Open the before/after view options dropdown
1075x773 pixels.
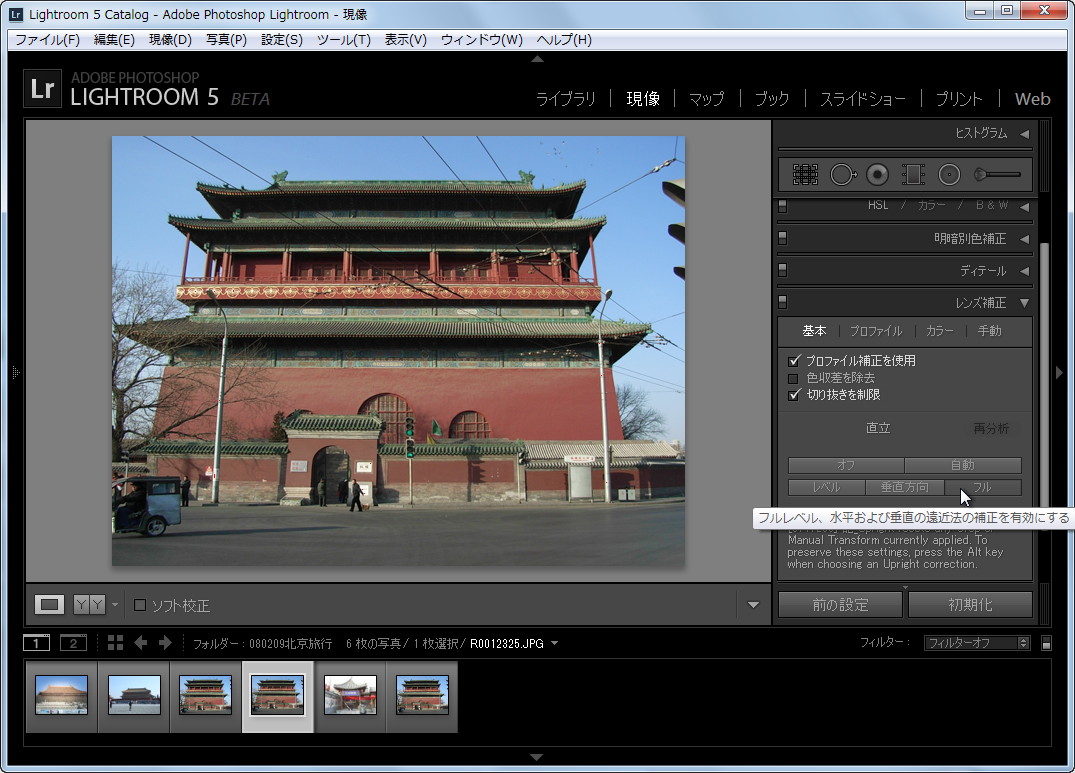click(x=114, y=605)
